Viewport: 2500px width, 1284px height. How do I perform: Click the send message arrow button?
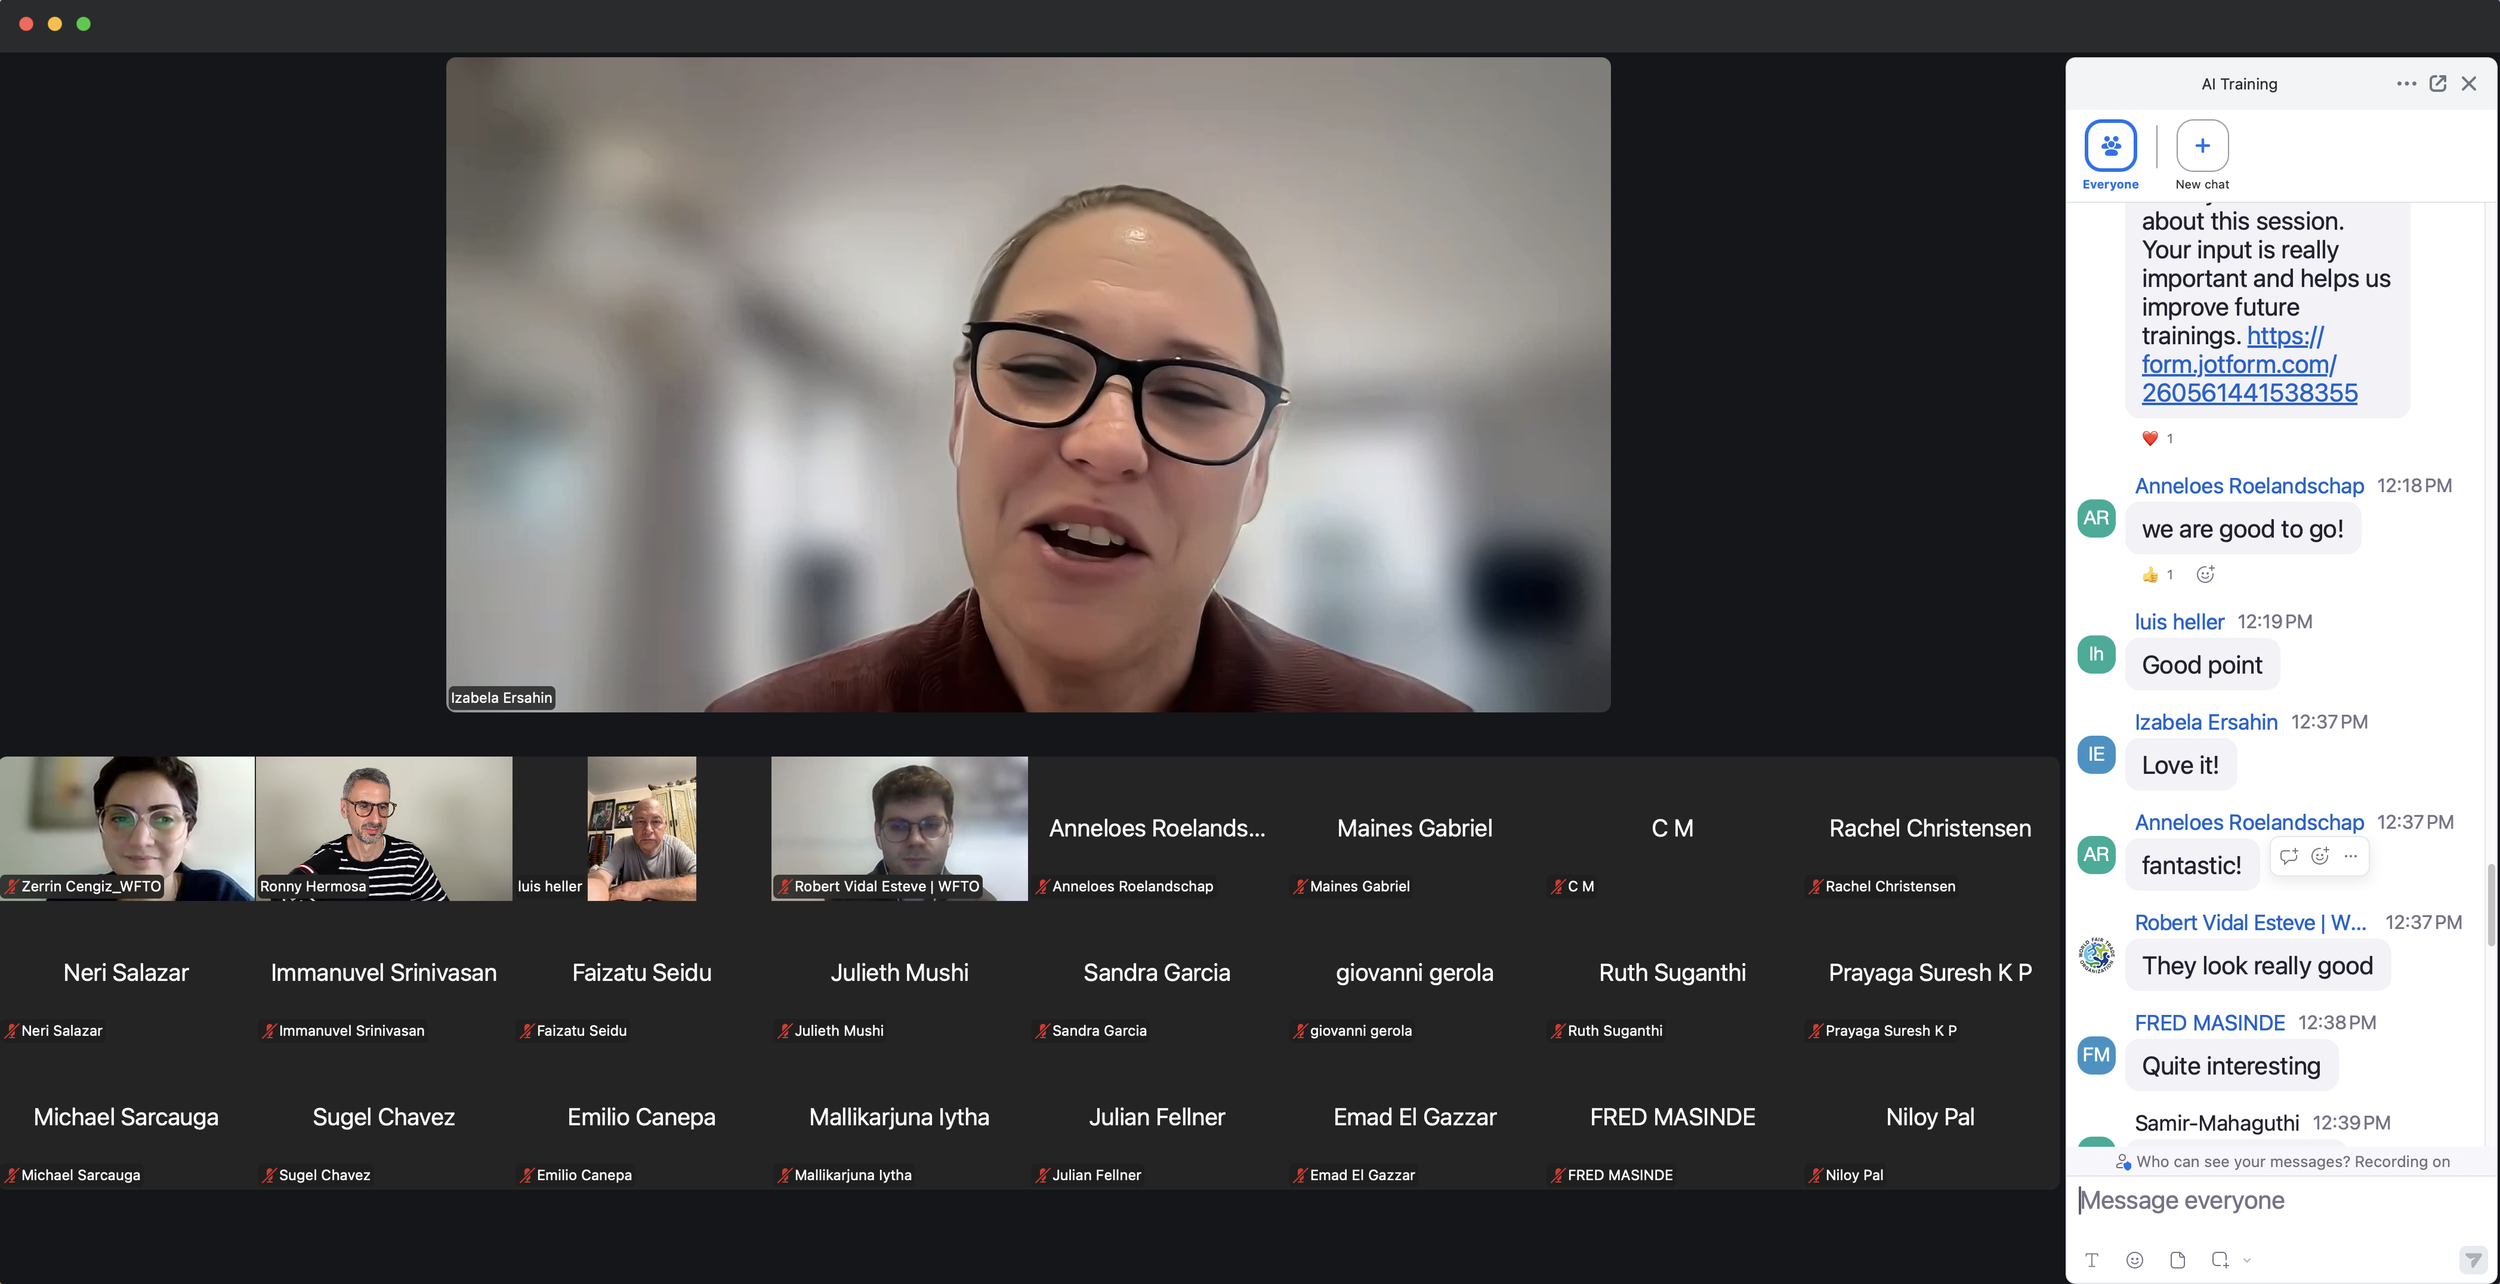tap(2472, 1260)
